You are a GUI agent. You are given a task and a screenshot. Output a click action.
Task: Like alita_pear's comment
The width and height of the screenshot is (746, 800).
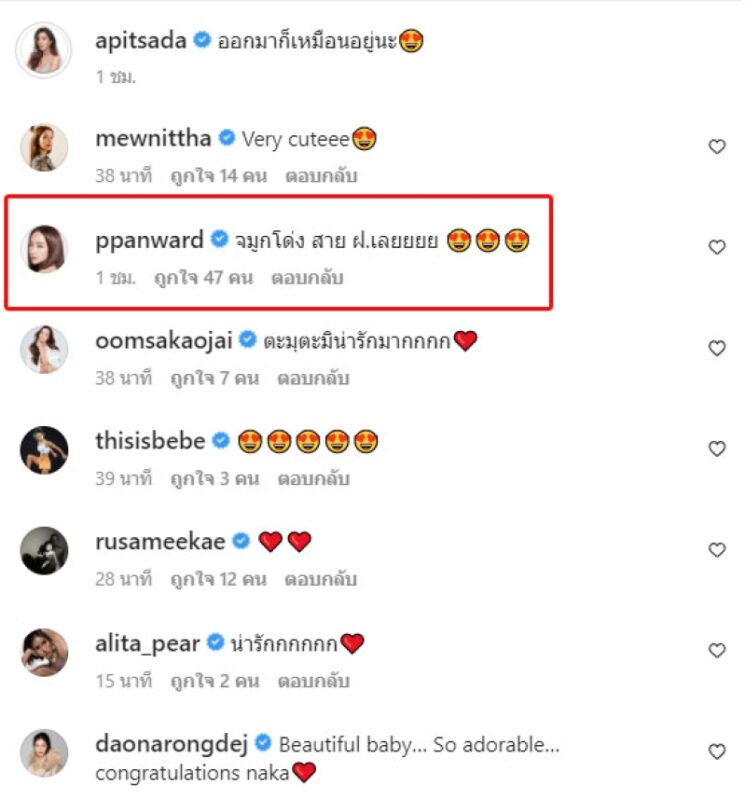coord(716,650)
